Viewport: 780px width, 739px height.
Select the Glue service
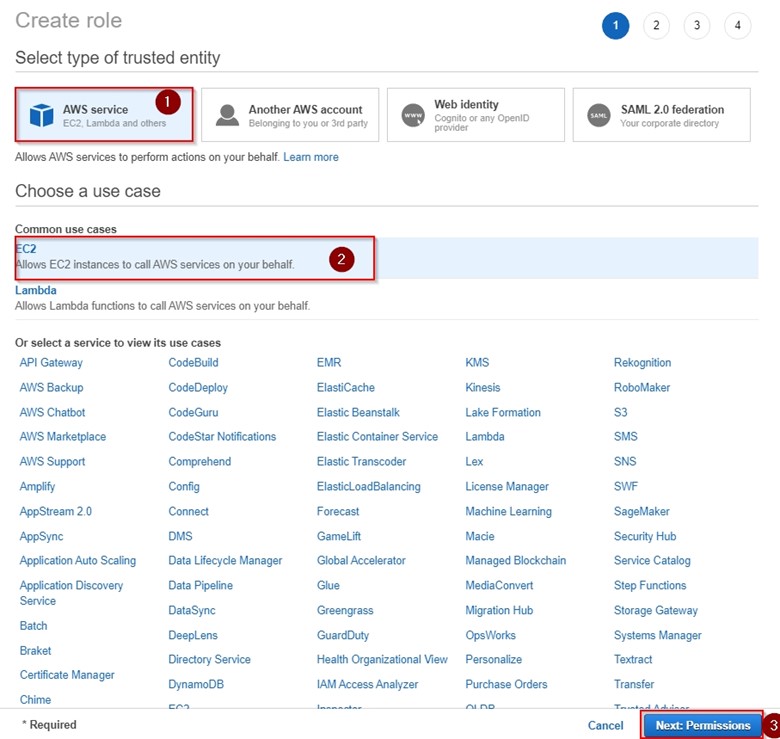click(328, 585)
